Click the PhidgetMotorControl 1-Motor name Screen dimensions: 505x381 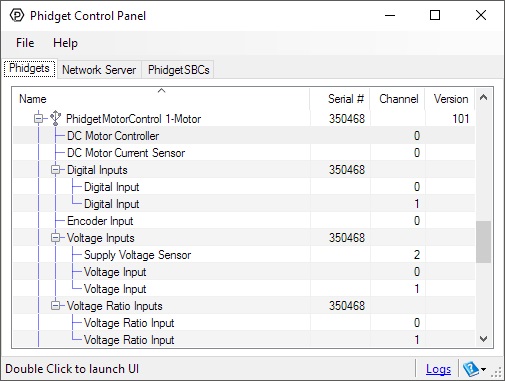click(133, 119)
